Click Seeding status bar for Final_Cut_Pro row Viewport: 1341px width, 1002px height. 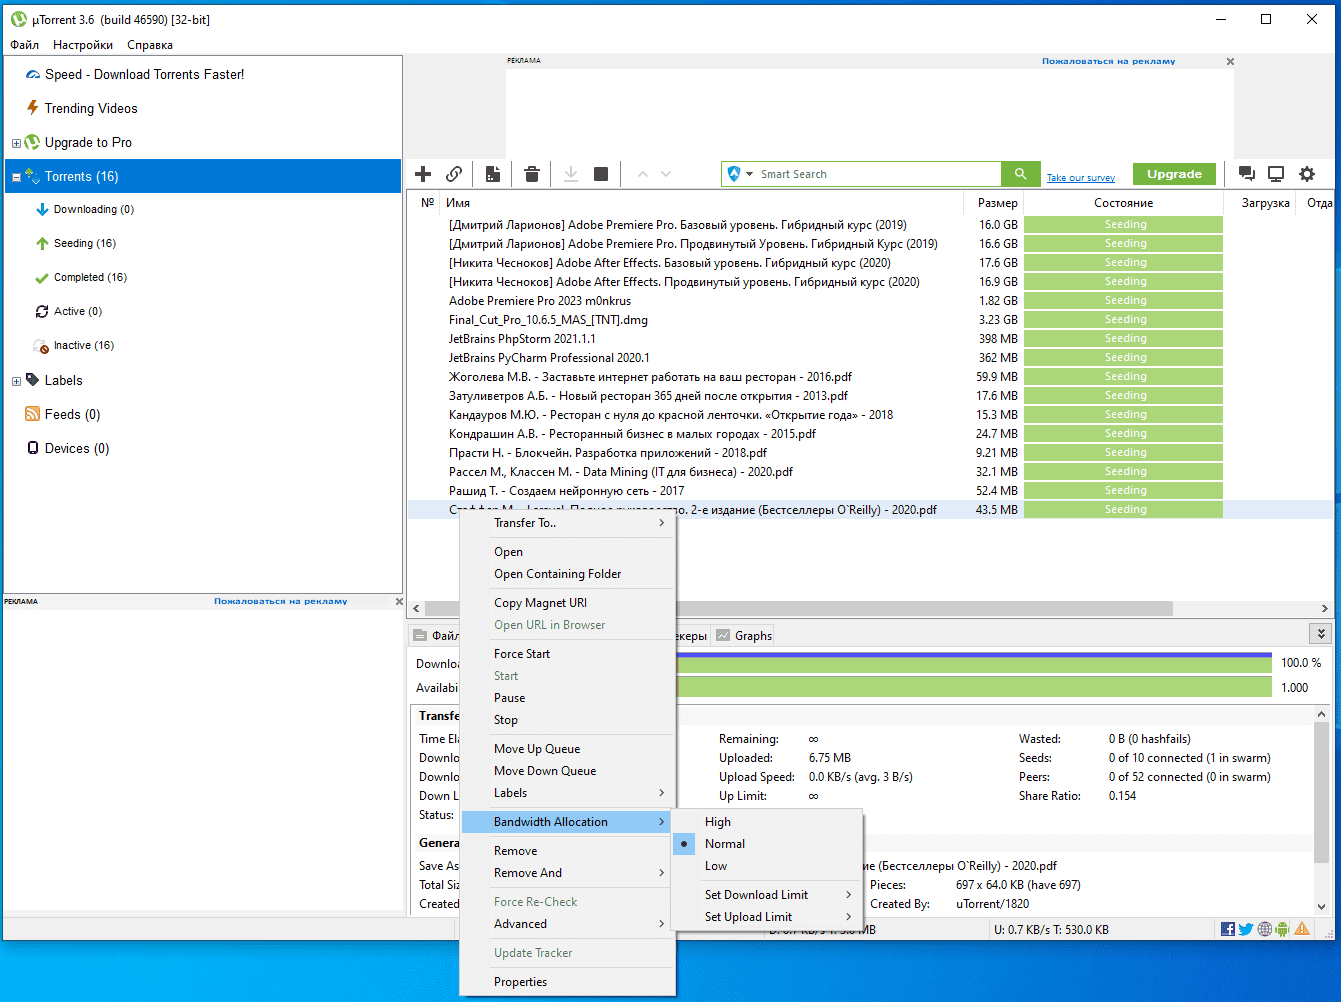1124,320
